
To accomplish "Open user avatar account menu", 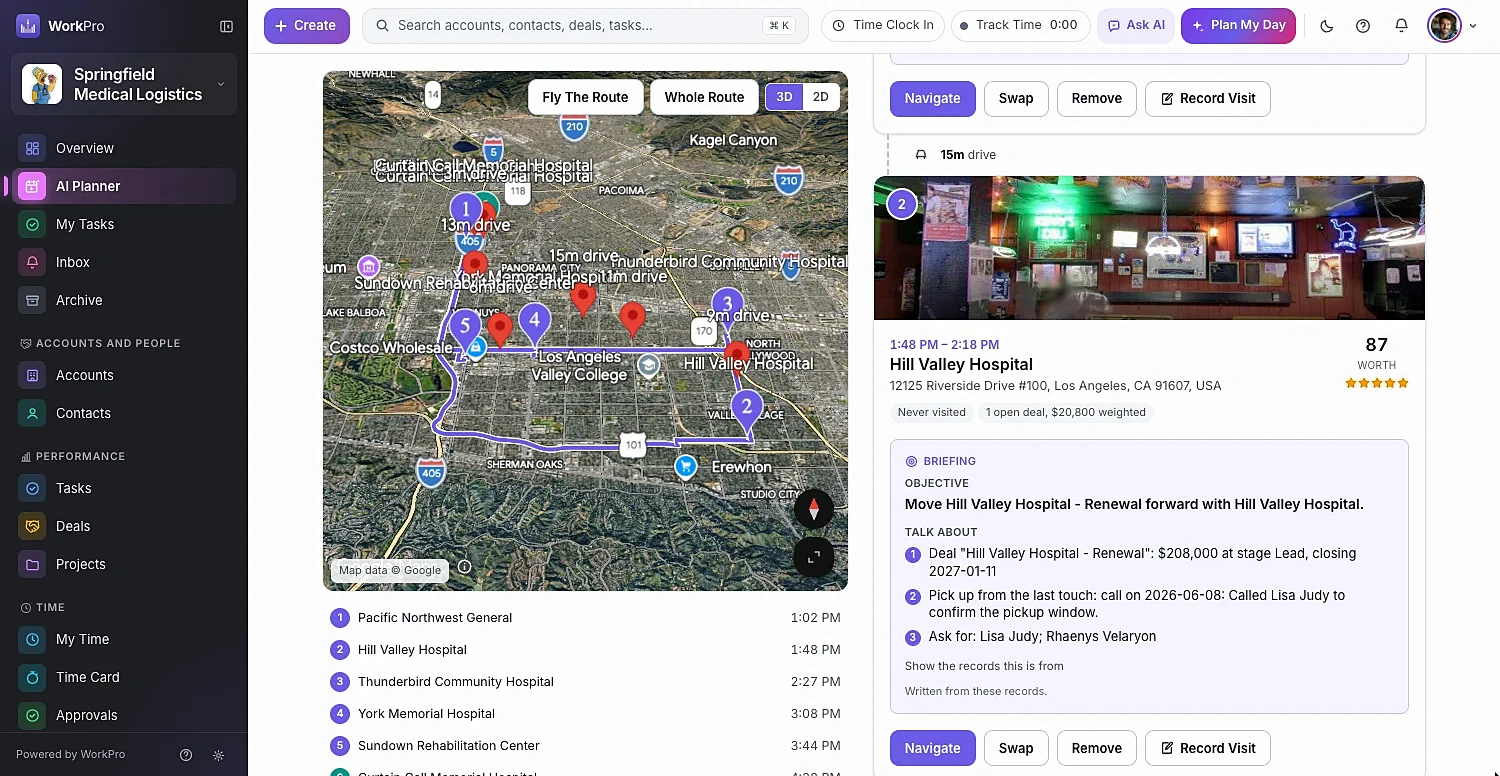I will pos(1452,26).
